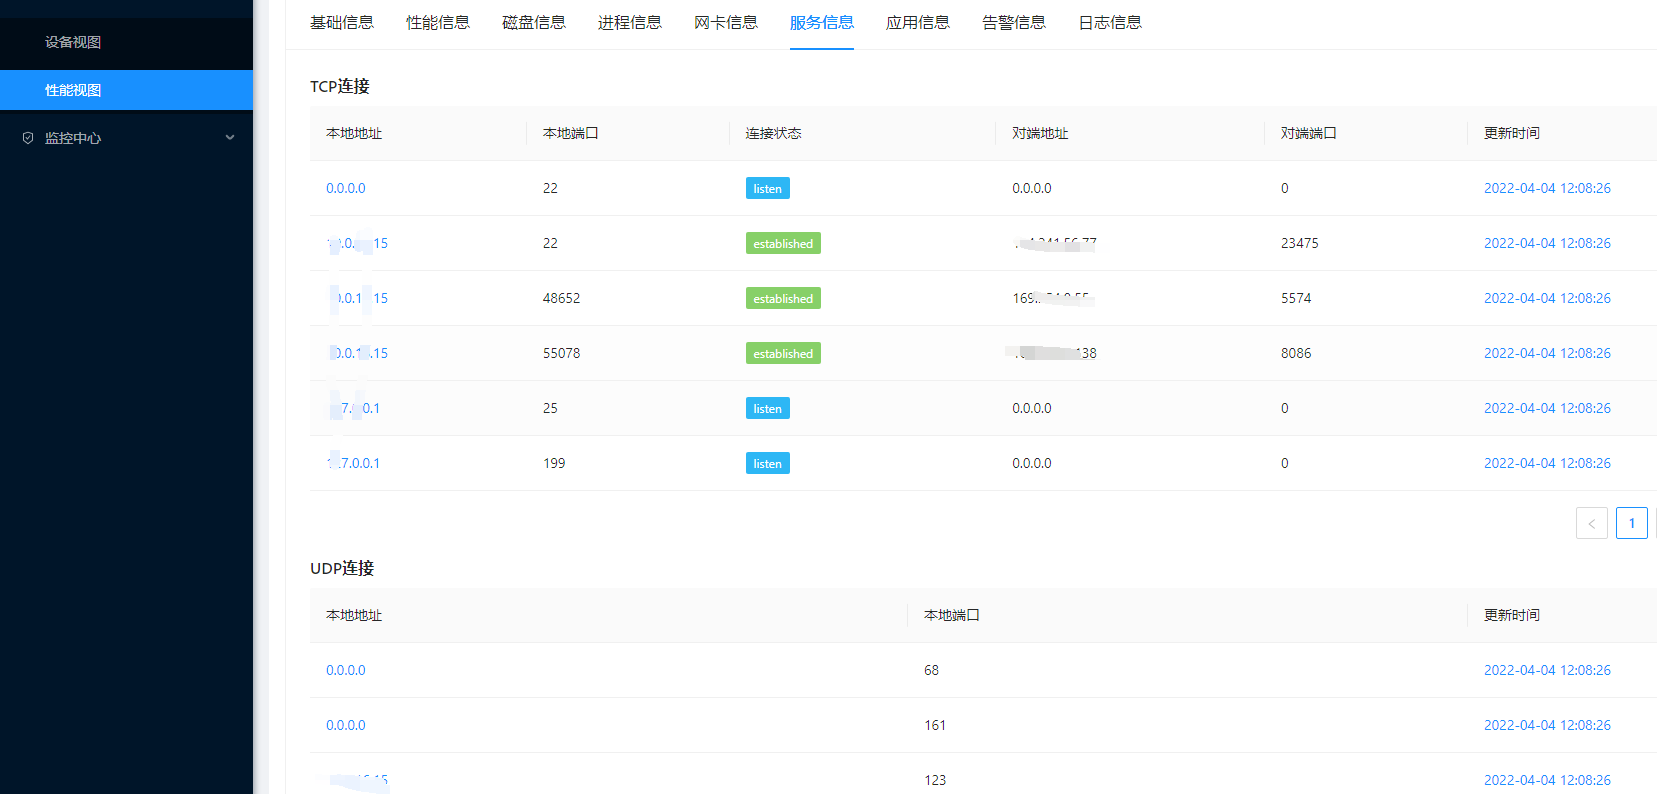
Task: Click local address in port 25 row
Action: point(354,408)
